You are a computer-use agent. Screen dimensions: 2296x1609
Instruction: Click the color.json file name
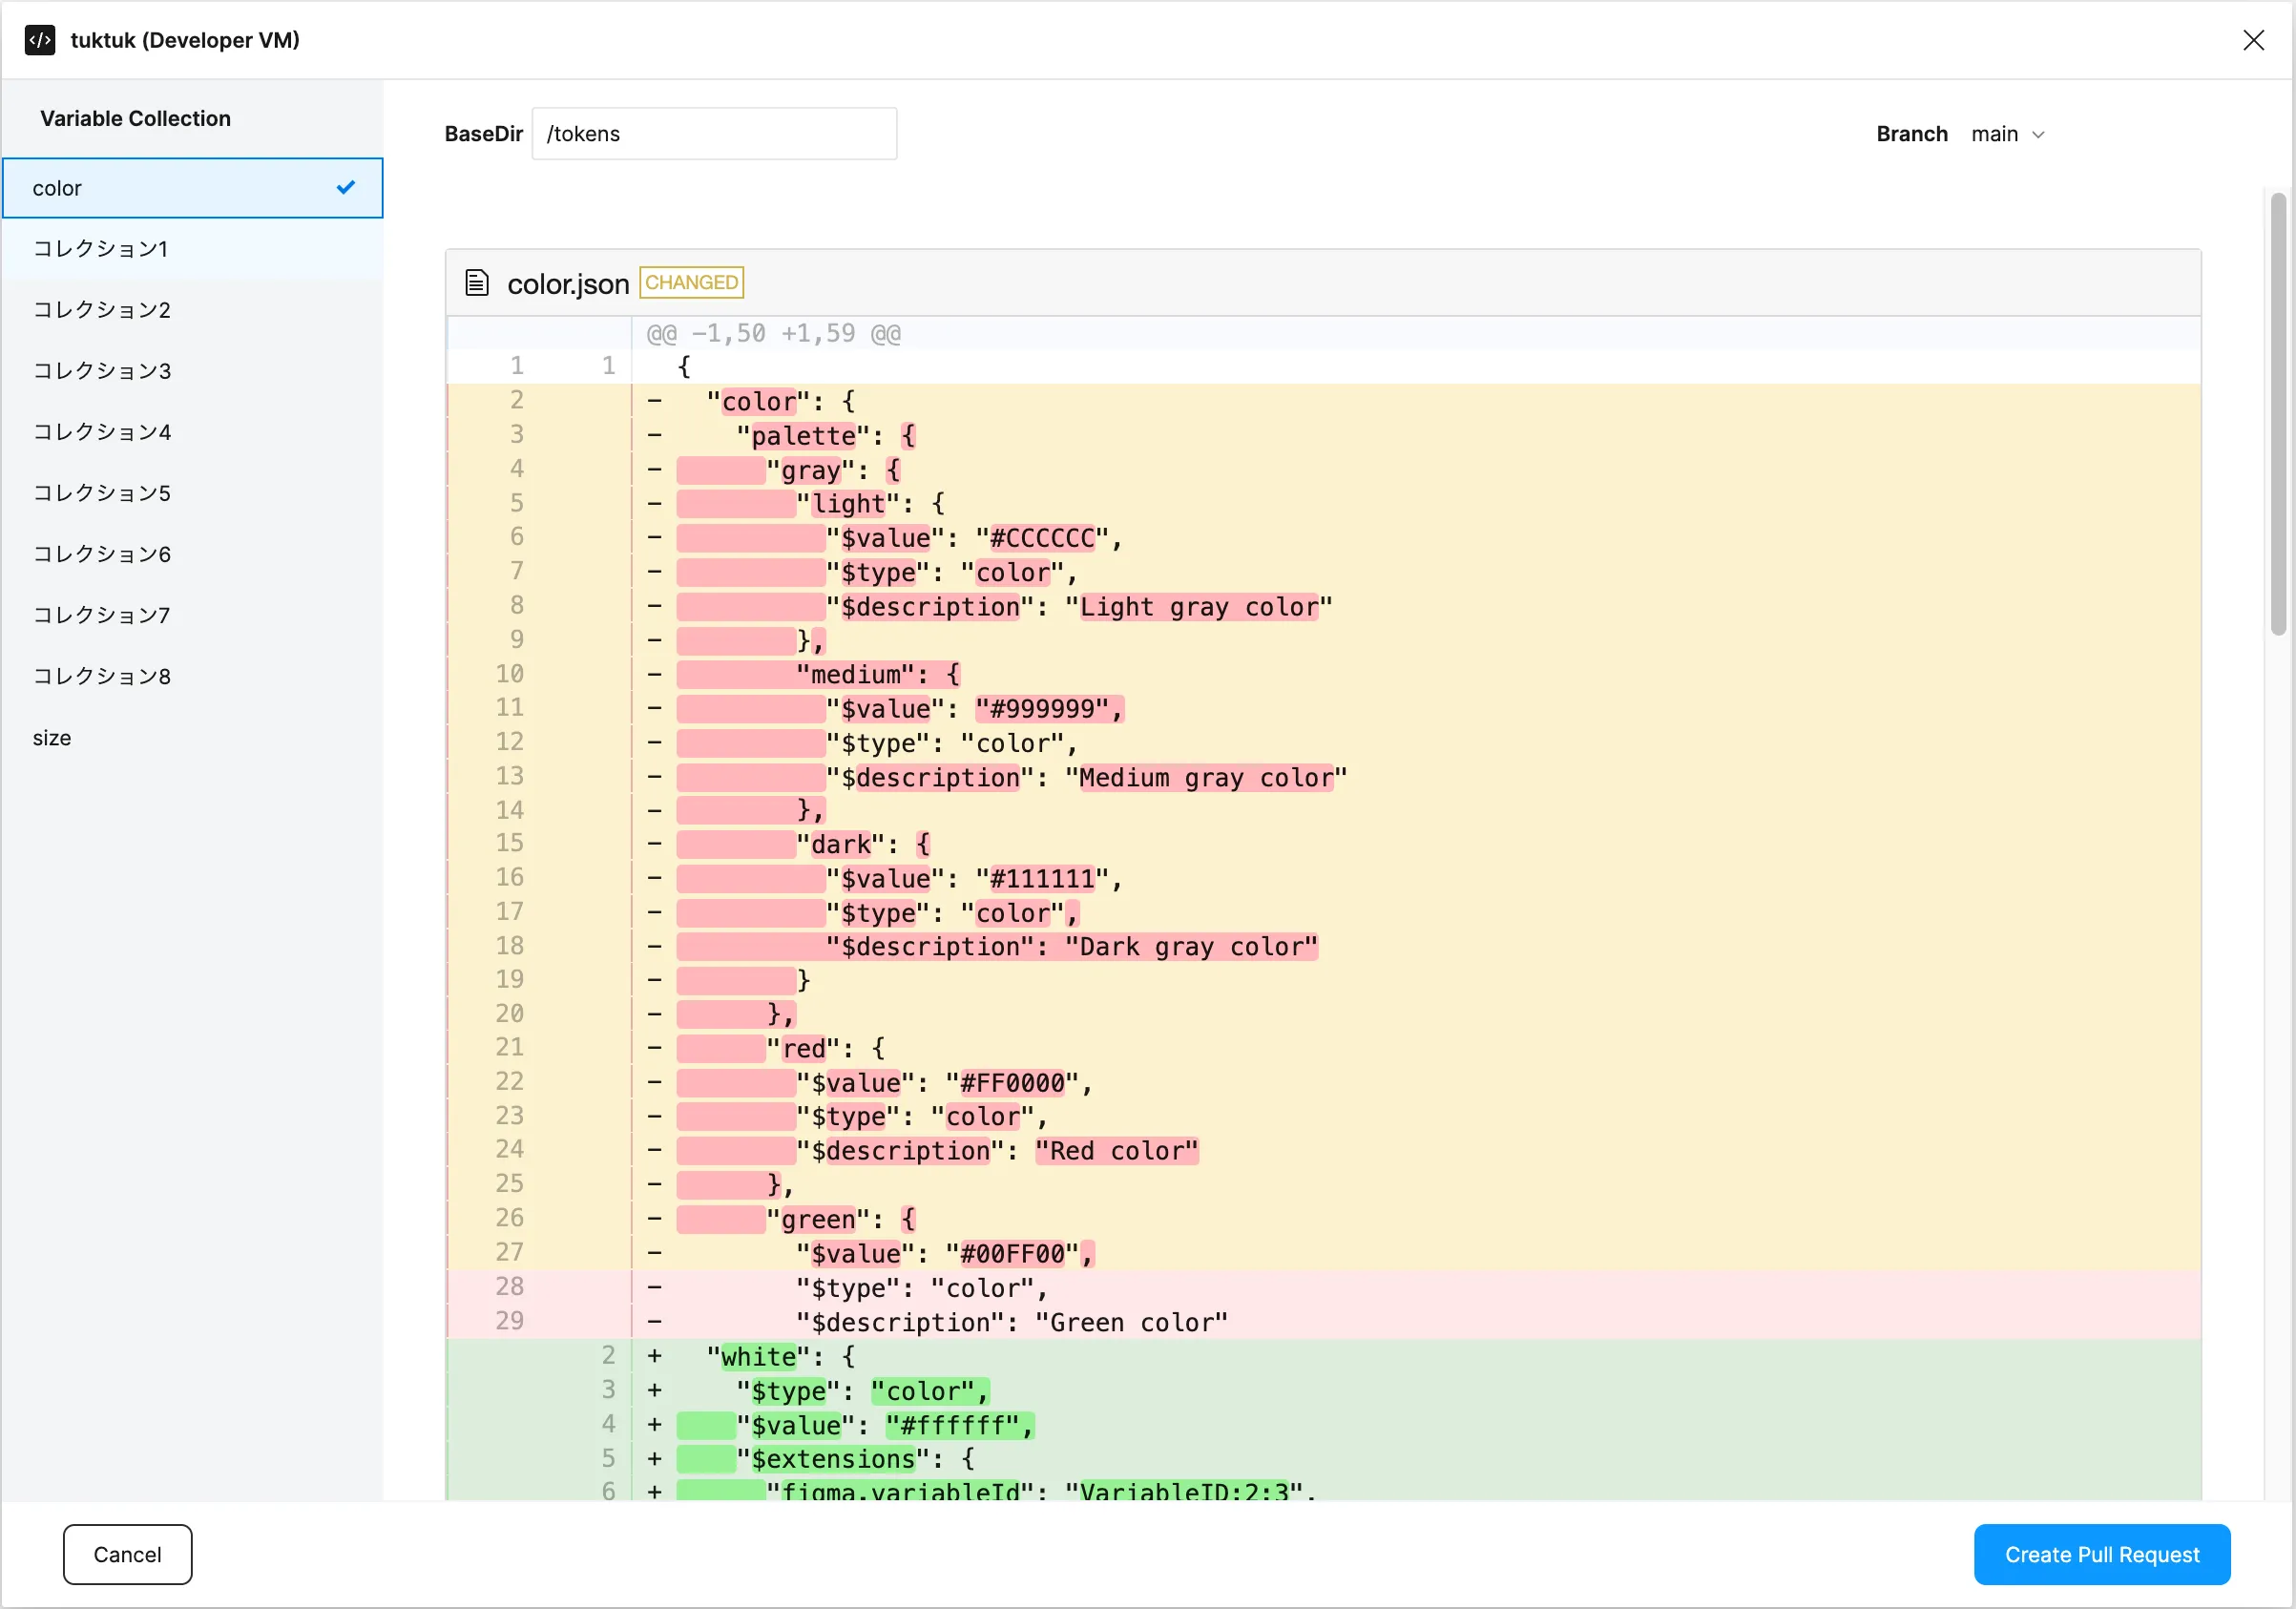click(568, 284)
